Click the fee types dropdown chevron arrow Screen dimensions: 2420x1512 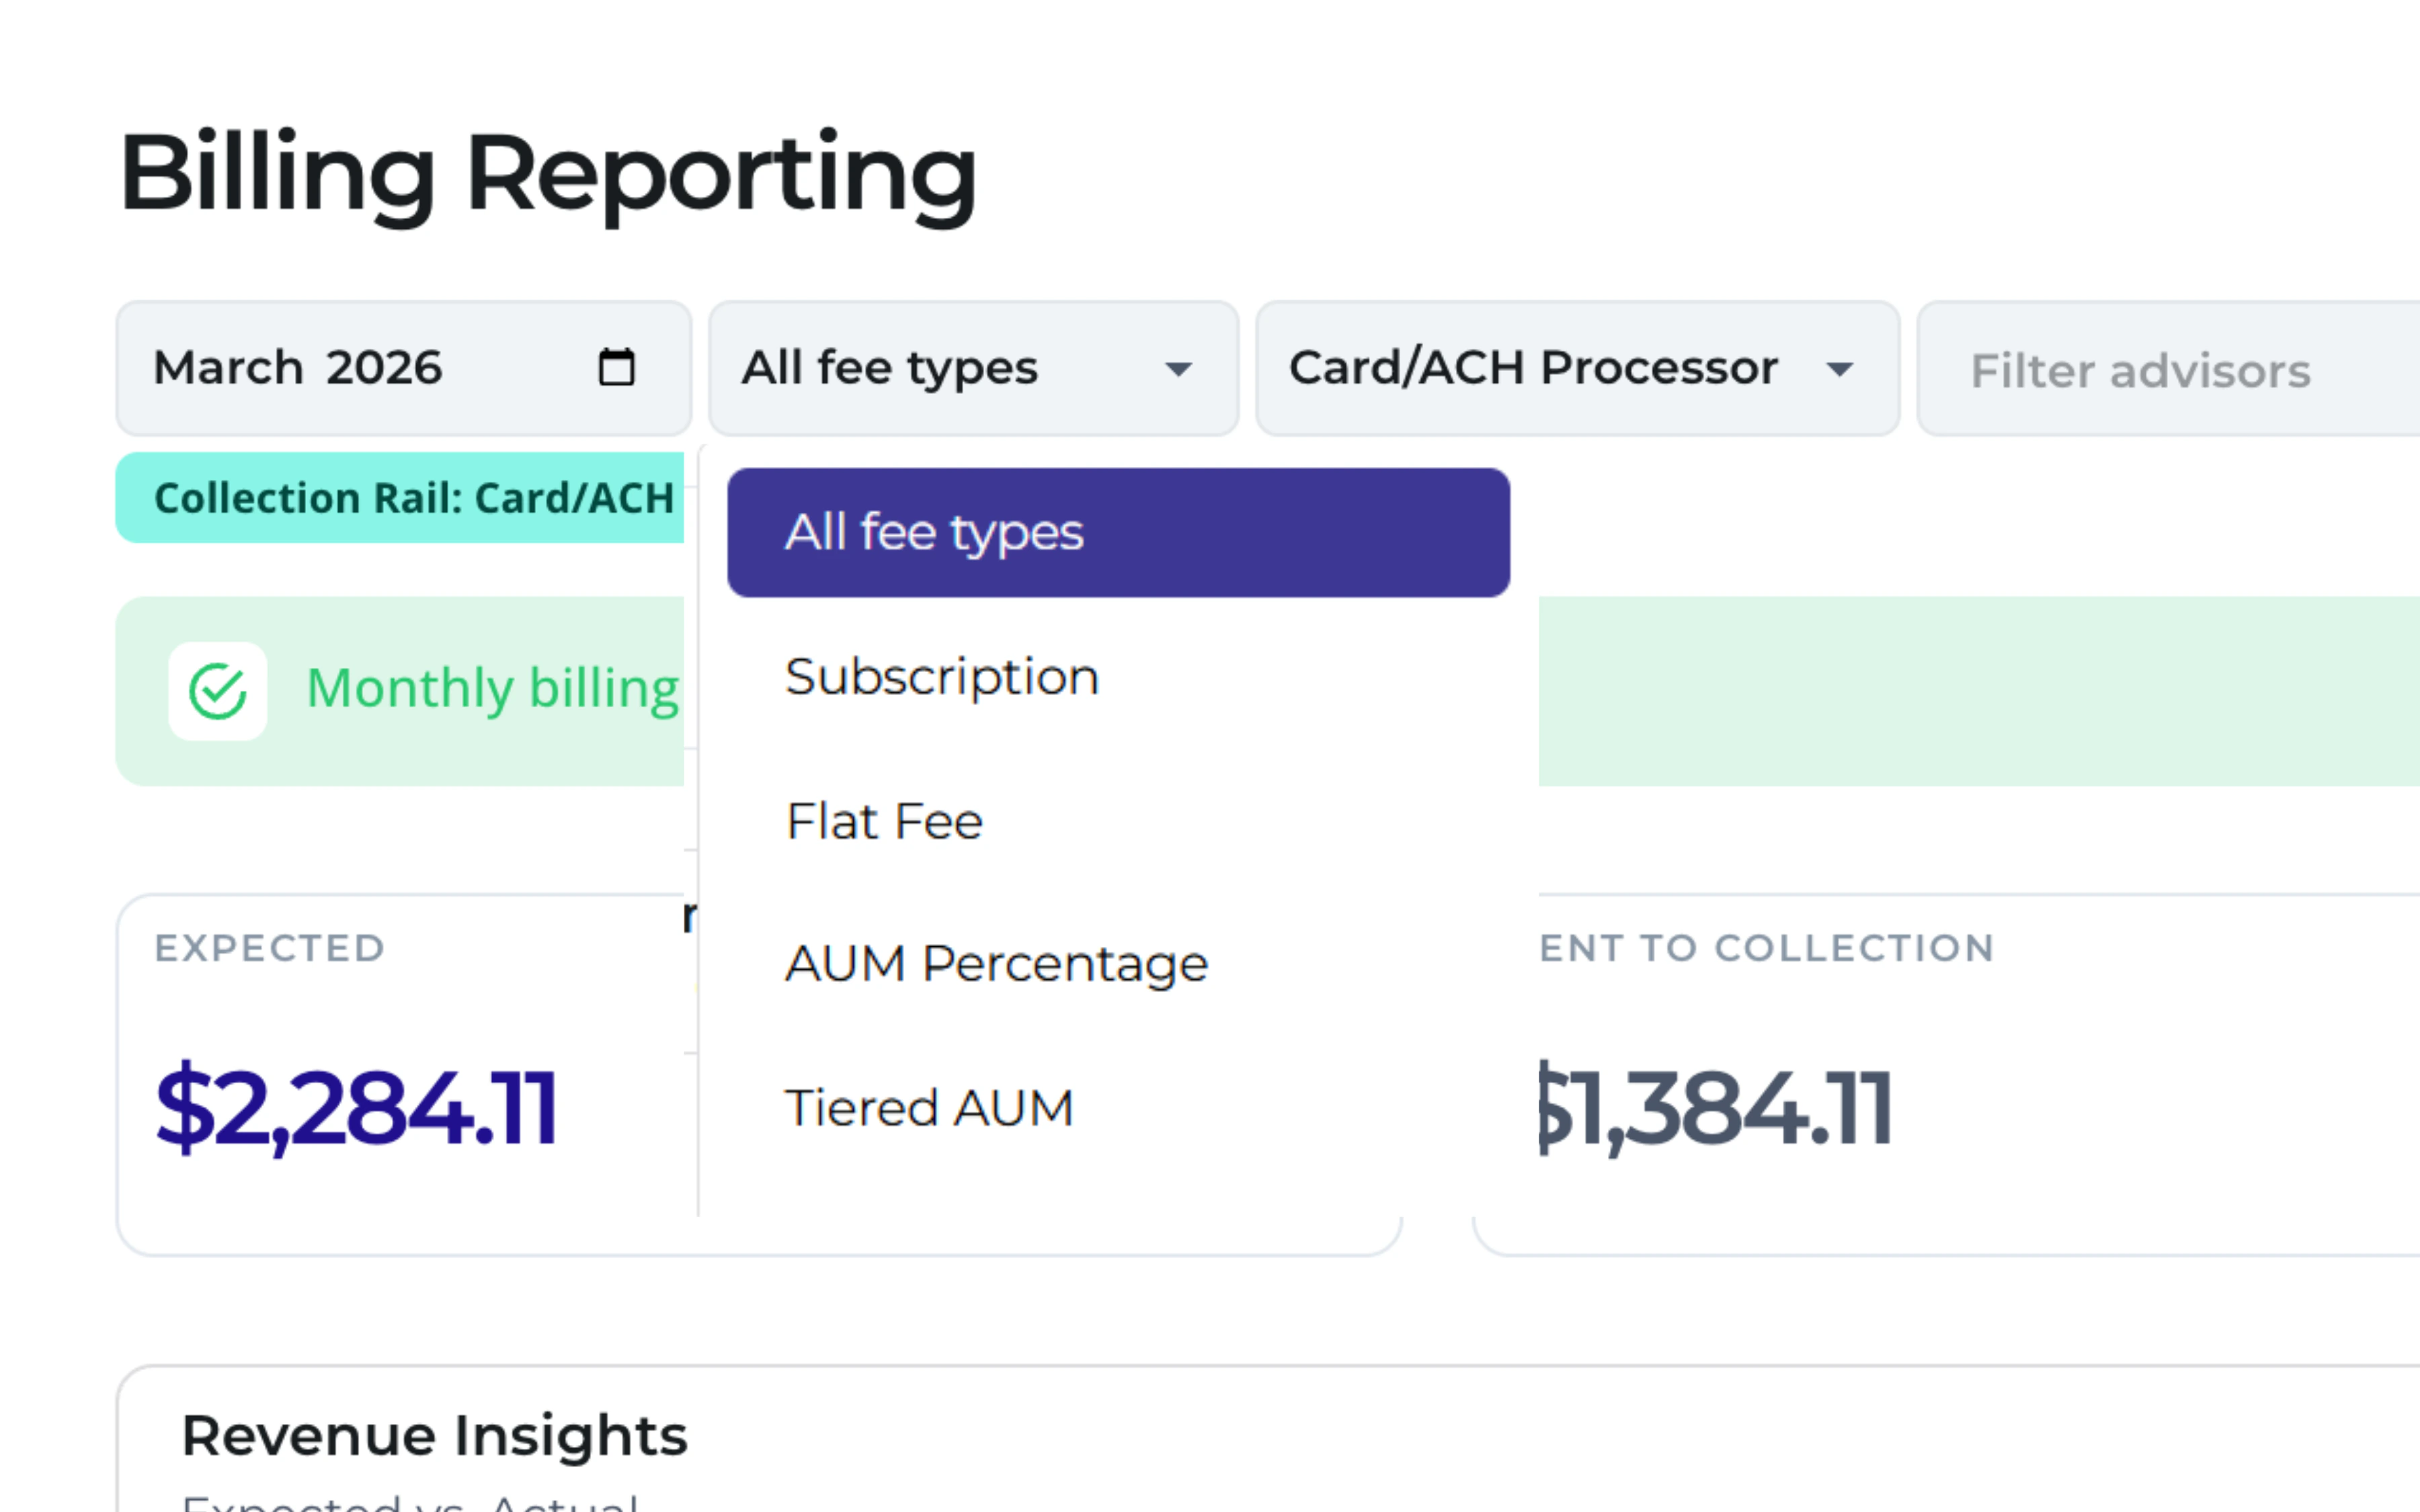click(x=1180, y=370)
